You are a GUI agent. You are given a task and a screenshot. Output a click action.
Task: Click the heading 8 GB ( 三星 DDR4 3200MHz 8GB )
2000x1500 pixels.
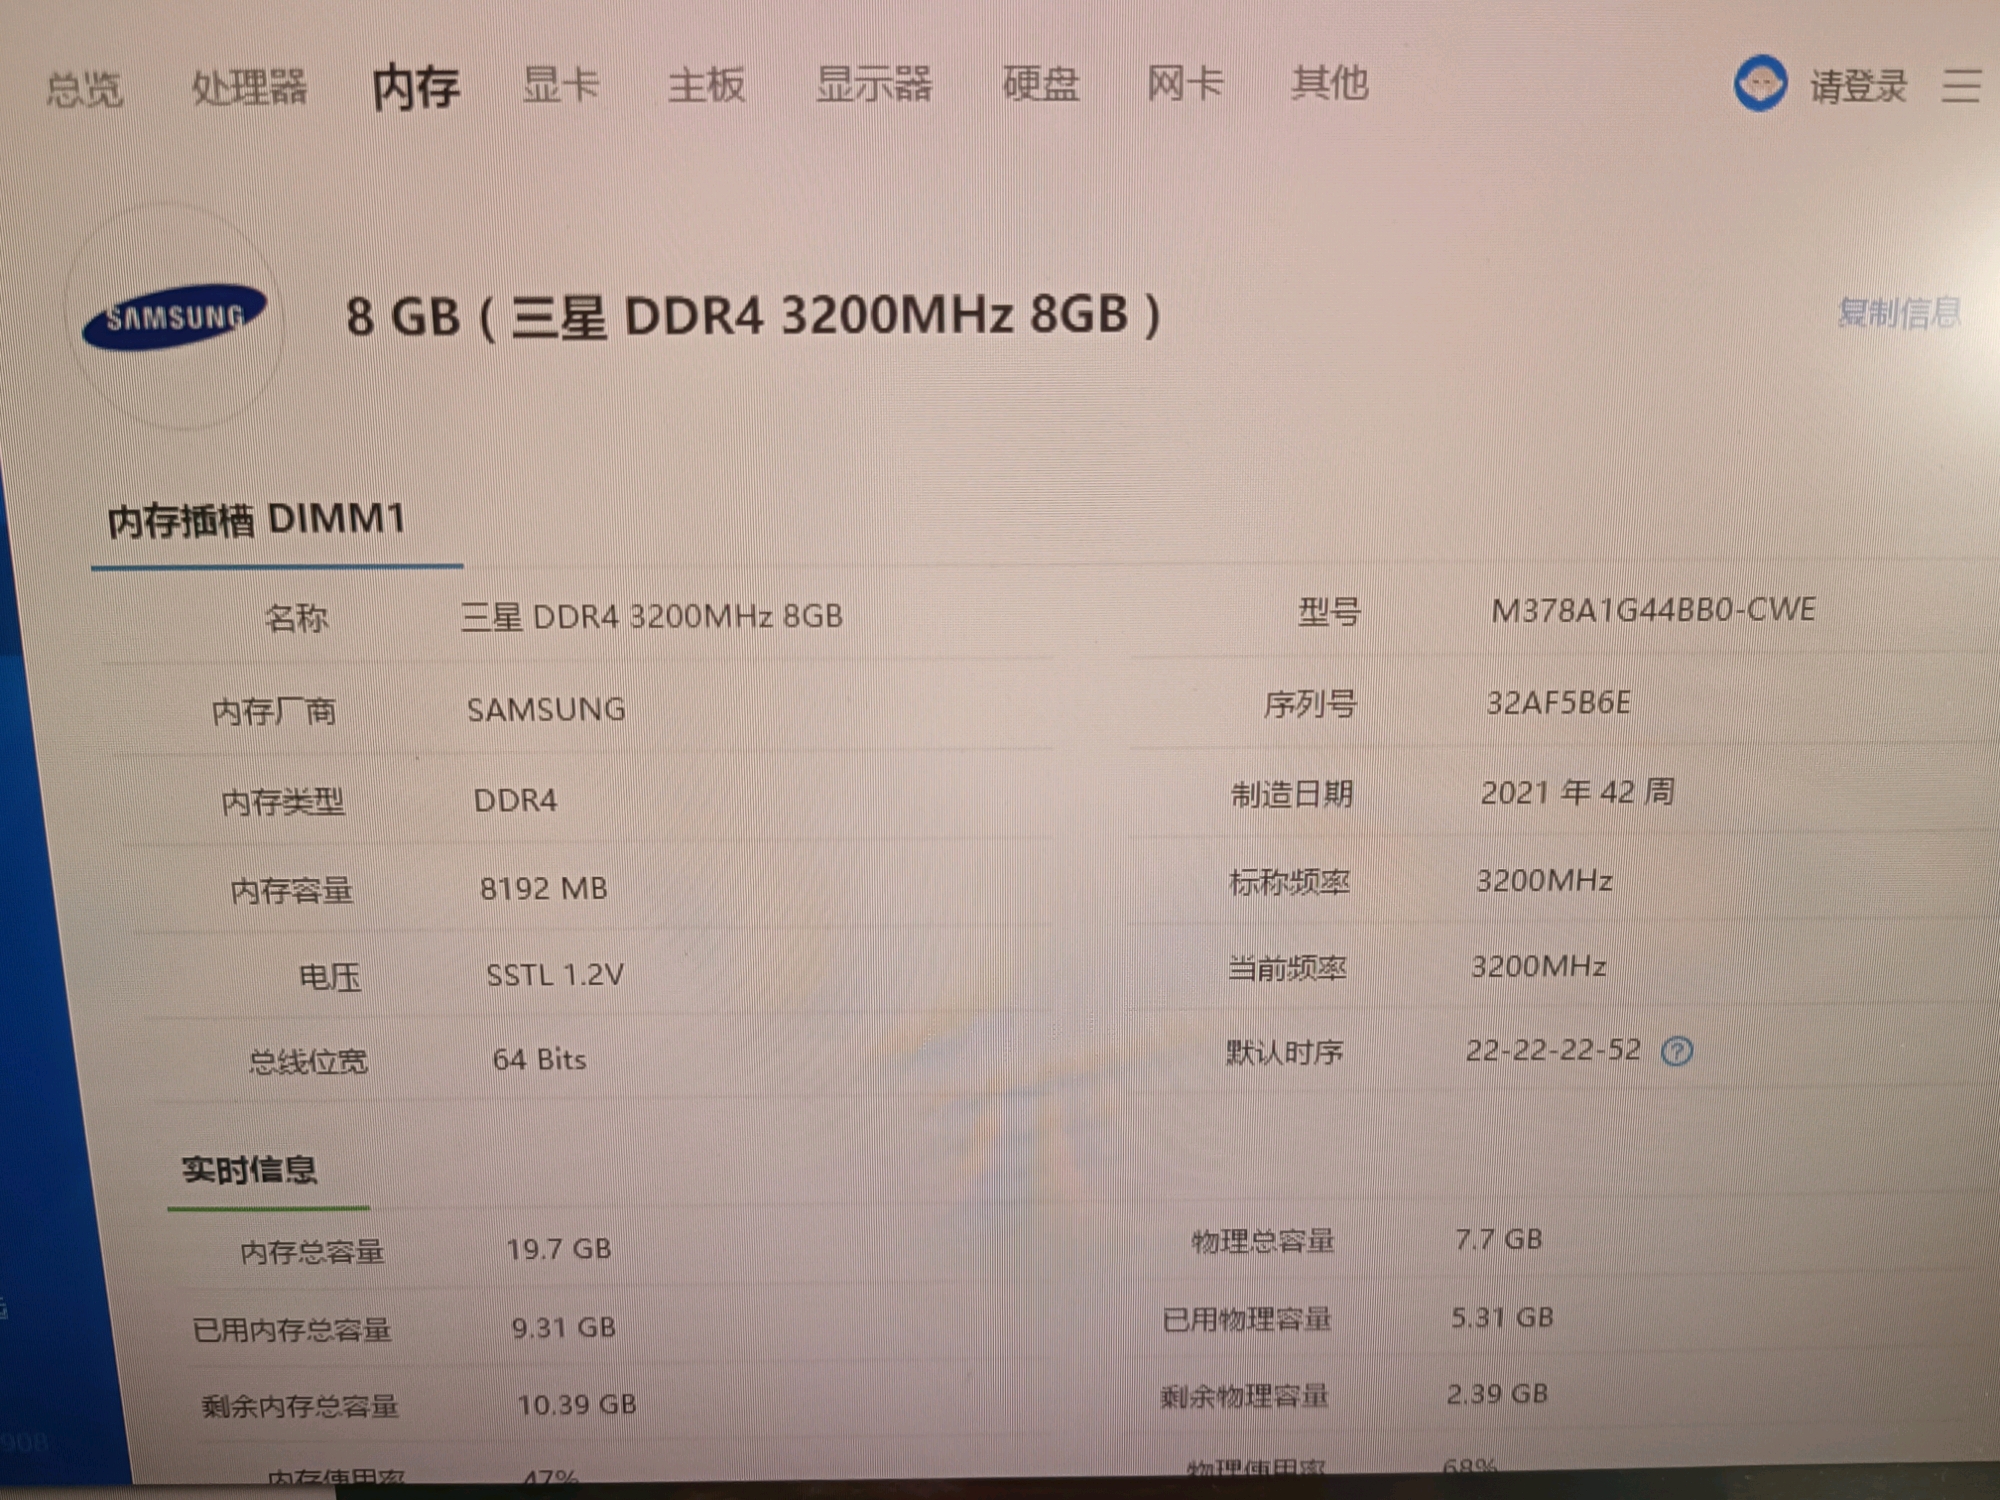(x=754, y=316)
